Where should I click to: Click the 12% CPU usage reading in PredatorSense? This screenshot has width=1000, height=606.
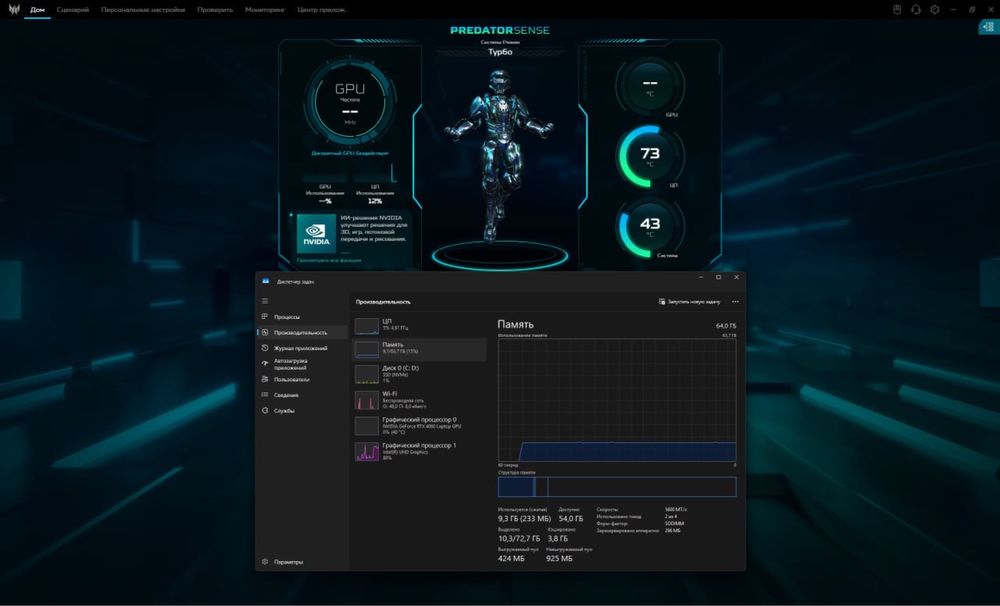(374, 201)
